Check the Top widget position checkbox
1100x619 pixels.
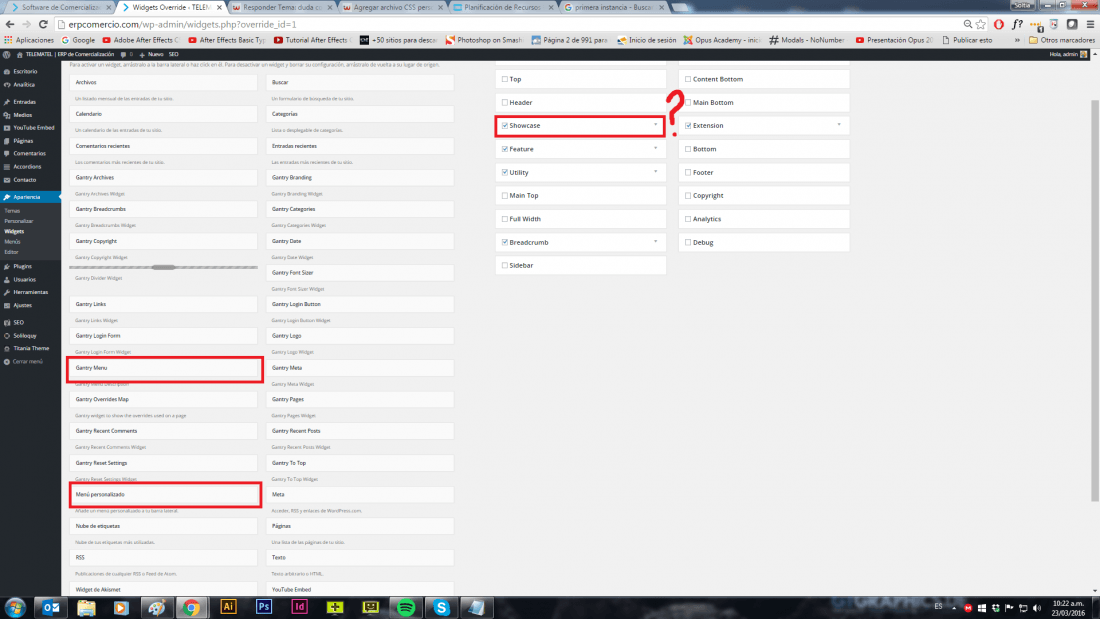[504, 79]
